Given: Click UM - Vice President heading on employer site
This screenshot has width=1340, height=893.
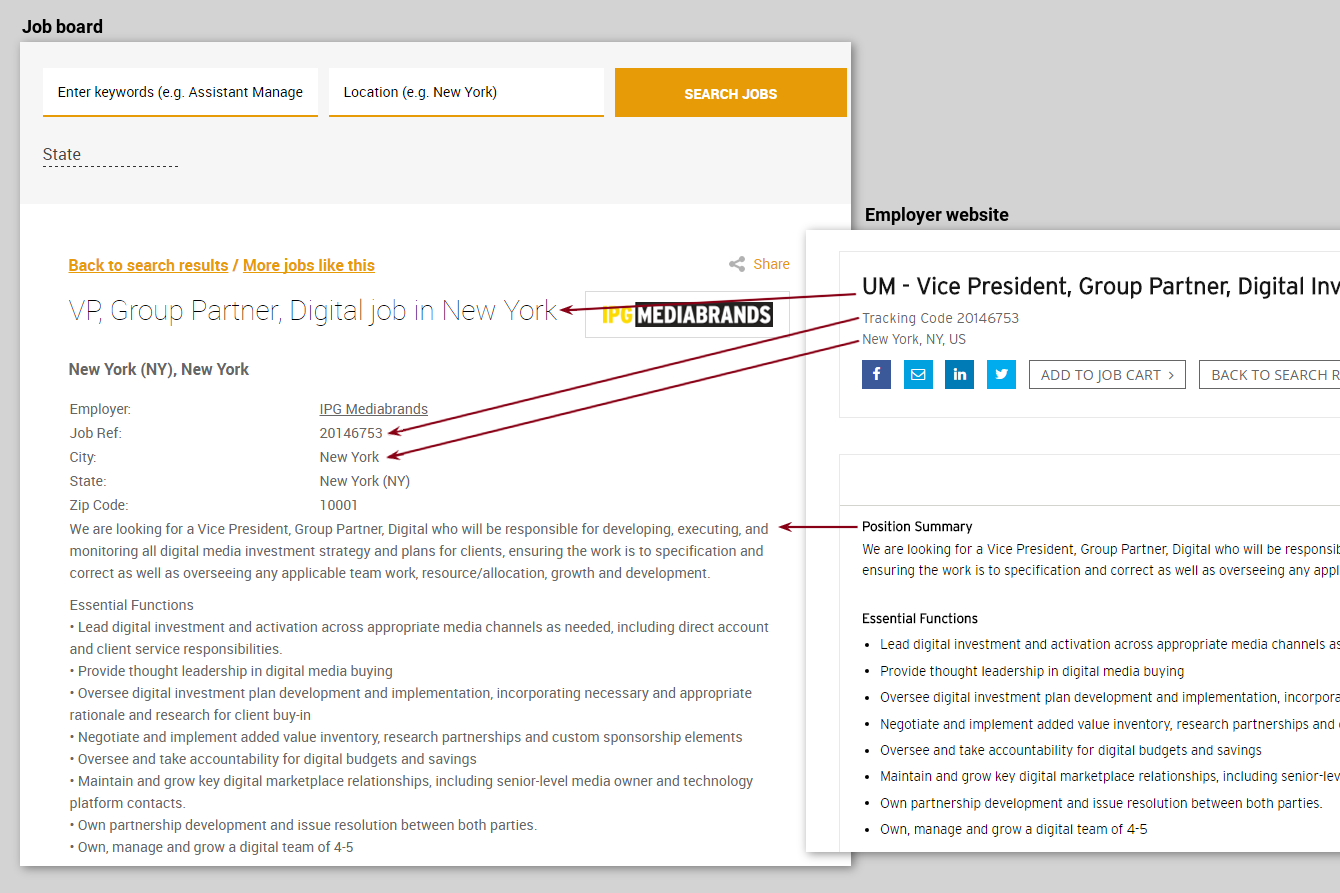Looking at the screenshot, I should click(x=1101, y=286).
